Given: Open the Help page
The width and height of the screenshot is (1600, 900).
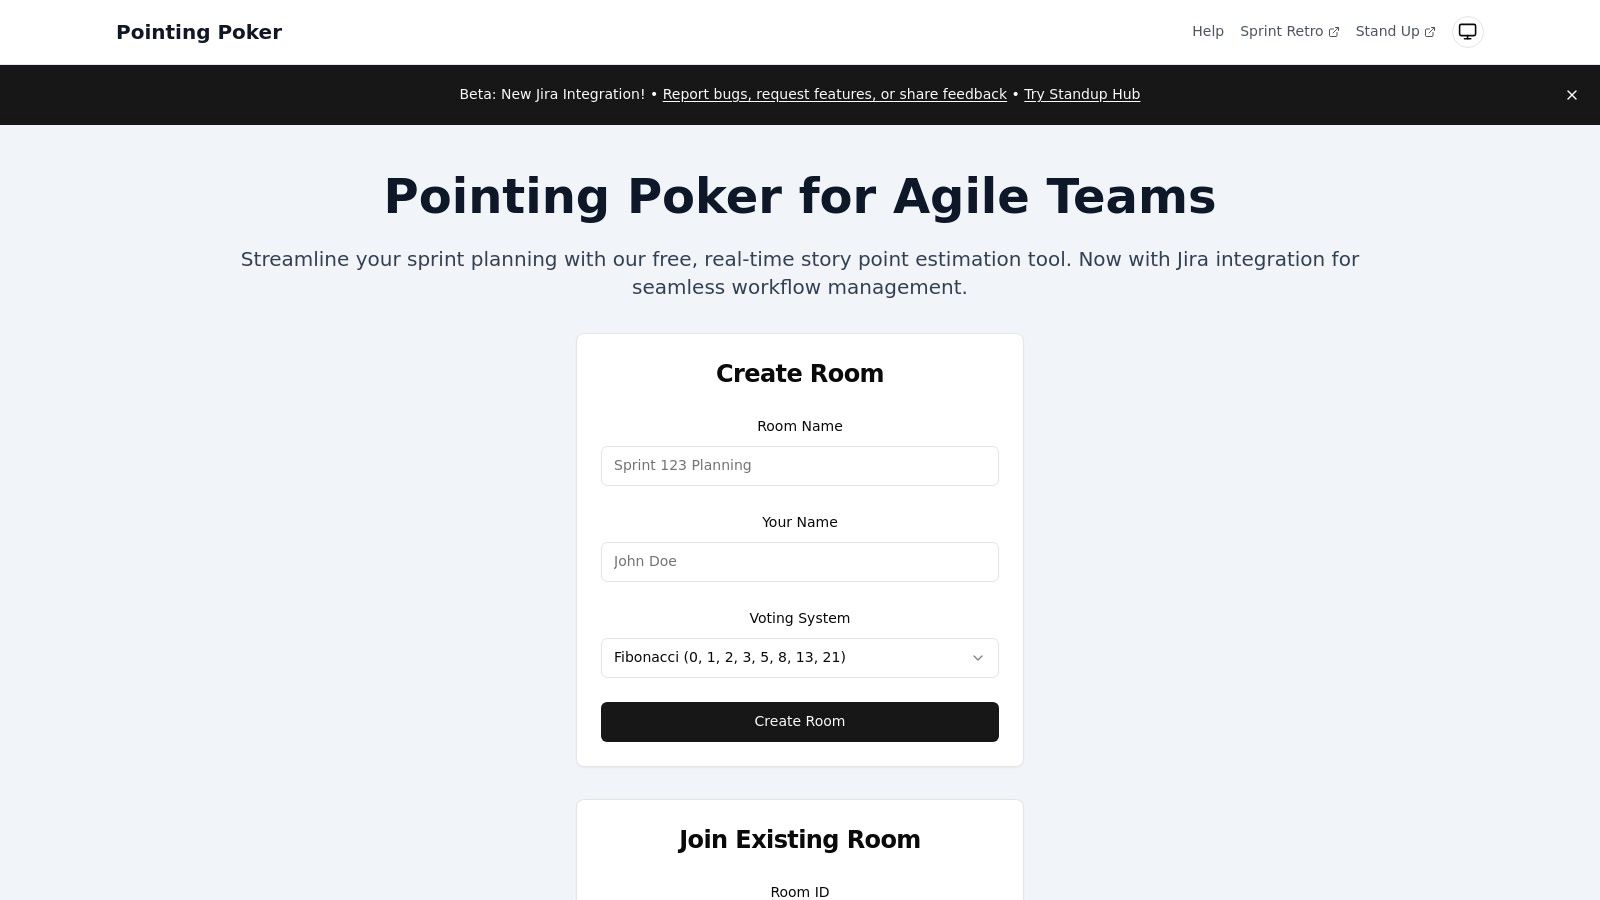Looking at the screenshot, I should tap(1207, 32).
